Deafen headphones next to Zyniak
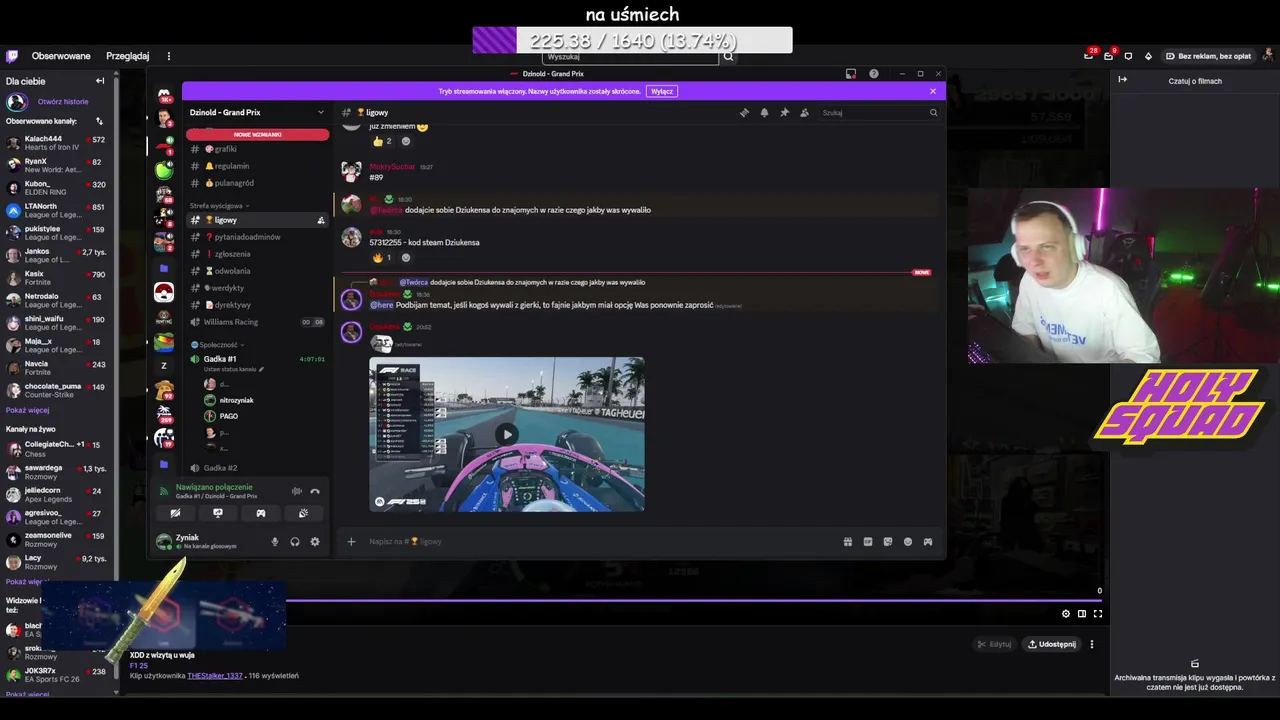 [x=295, y=542]
